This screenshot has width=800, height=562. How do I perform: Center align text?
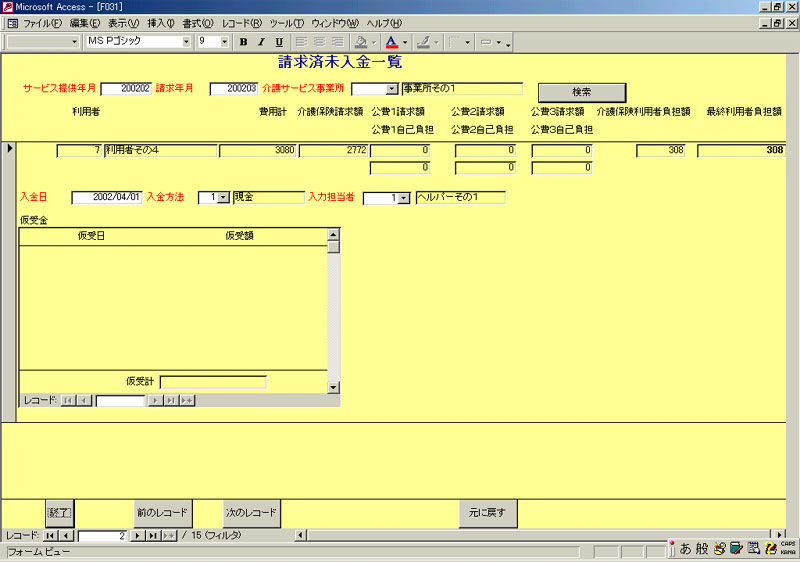point(319,42)
